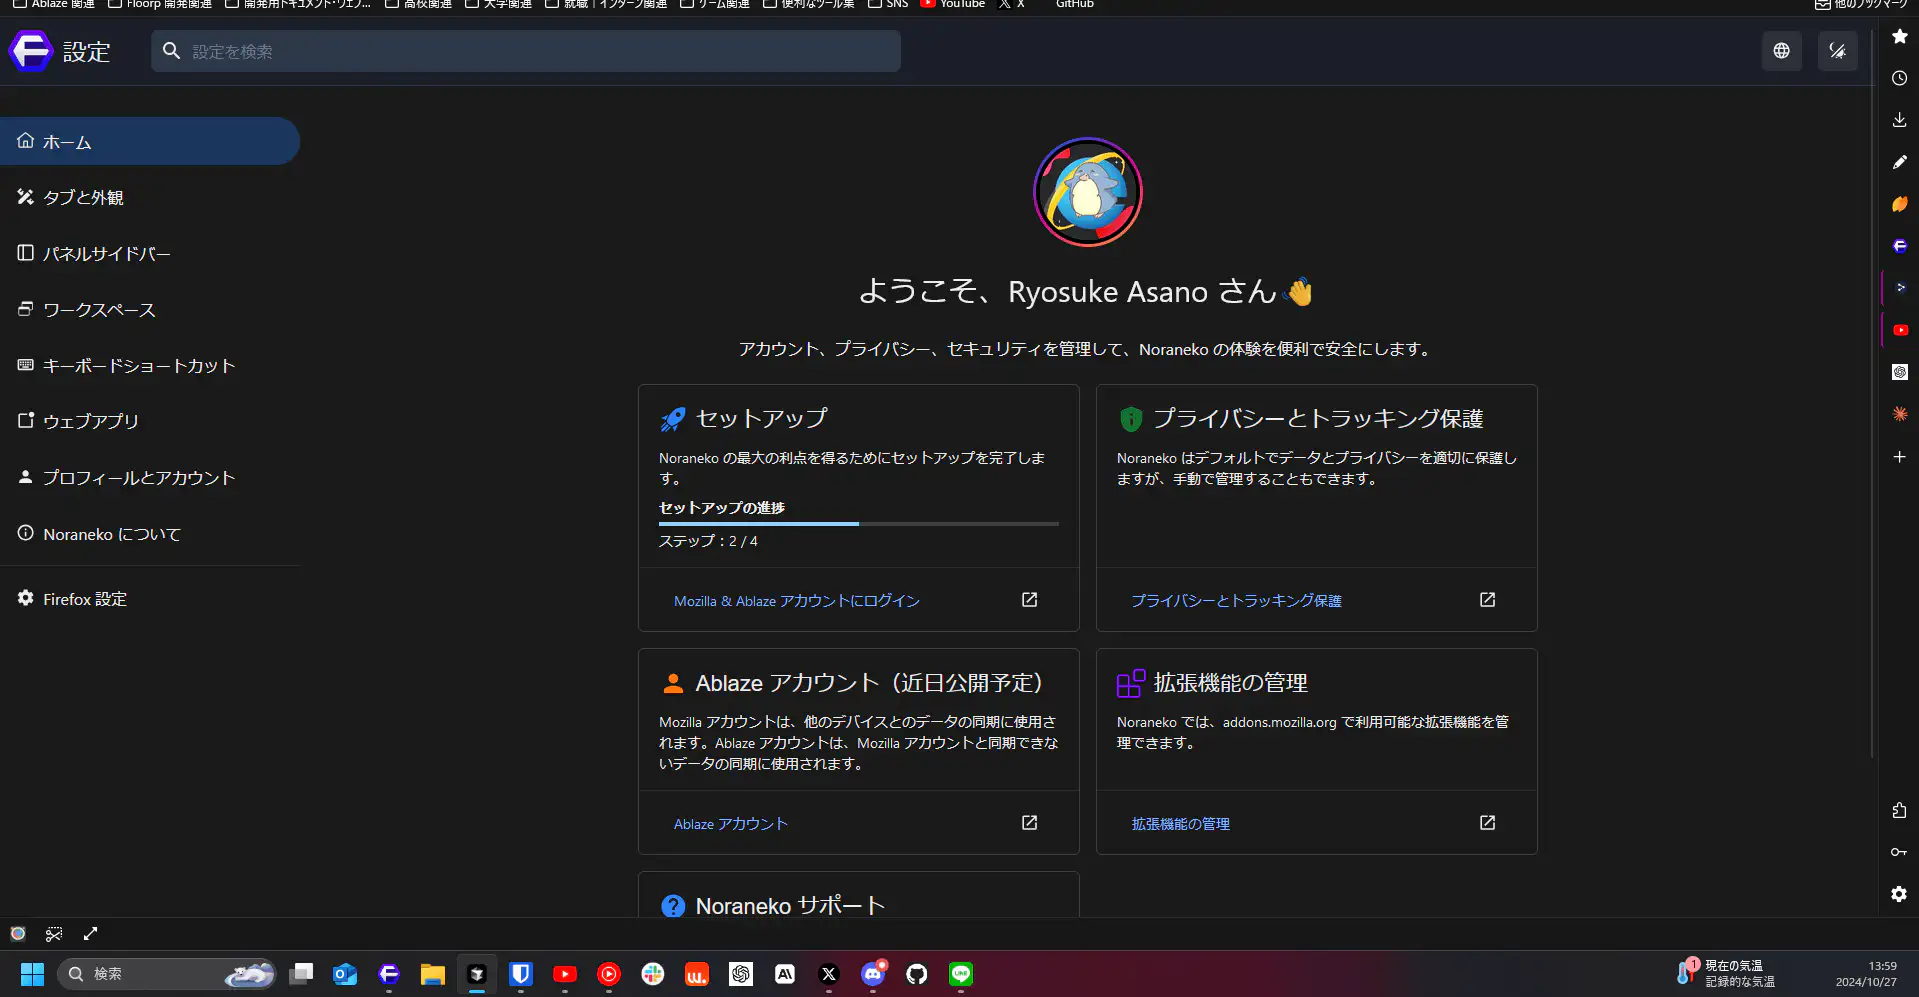Open the passwords key icon in sidebar

coord(1899,852)
